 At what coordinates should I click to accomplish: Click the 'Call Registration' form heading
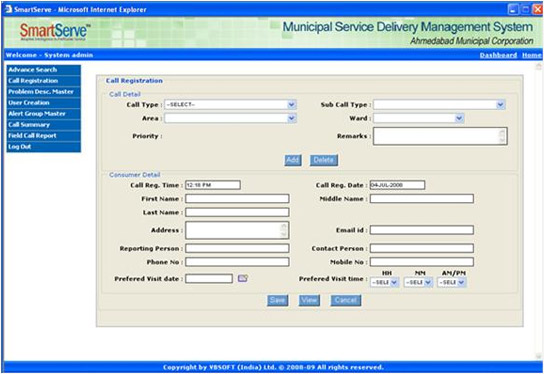click(x=134, y=80)
